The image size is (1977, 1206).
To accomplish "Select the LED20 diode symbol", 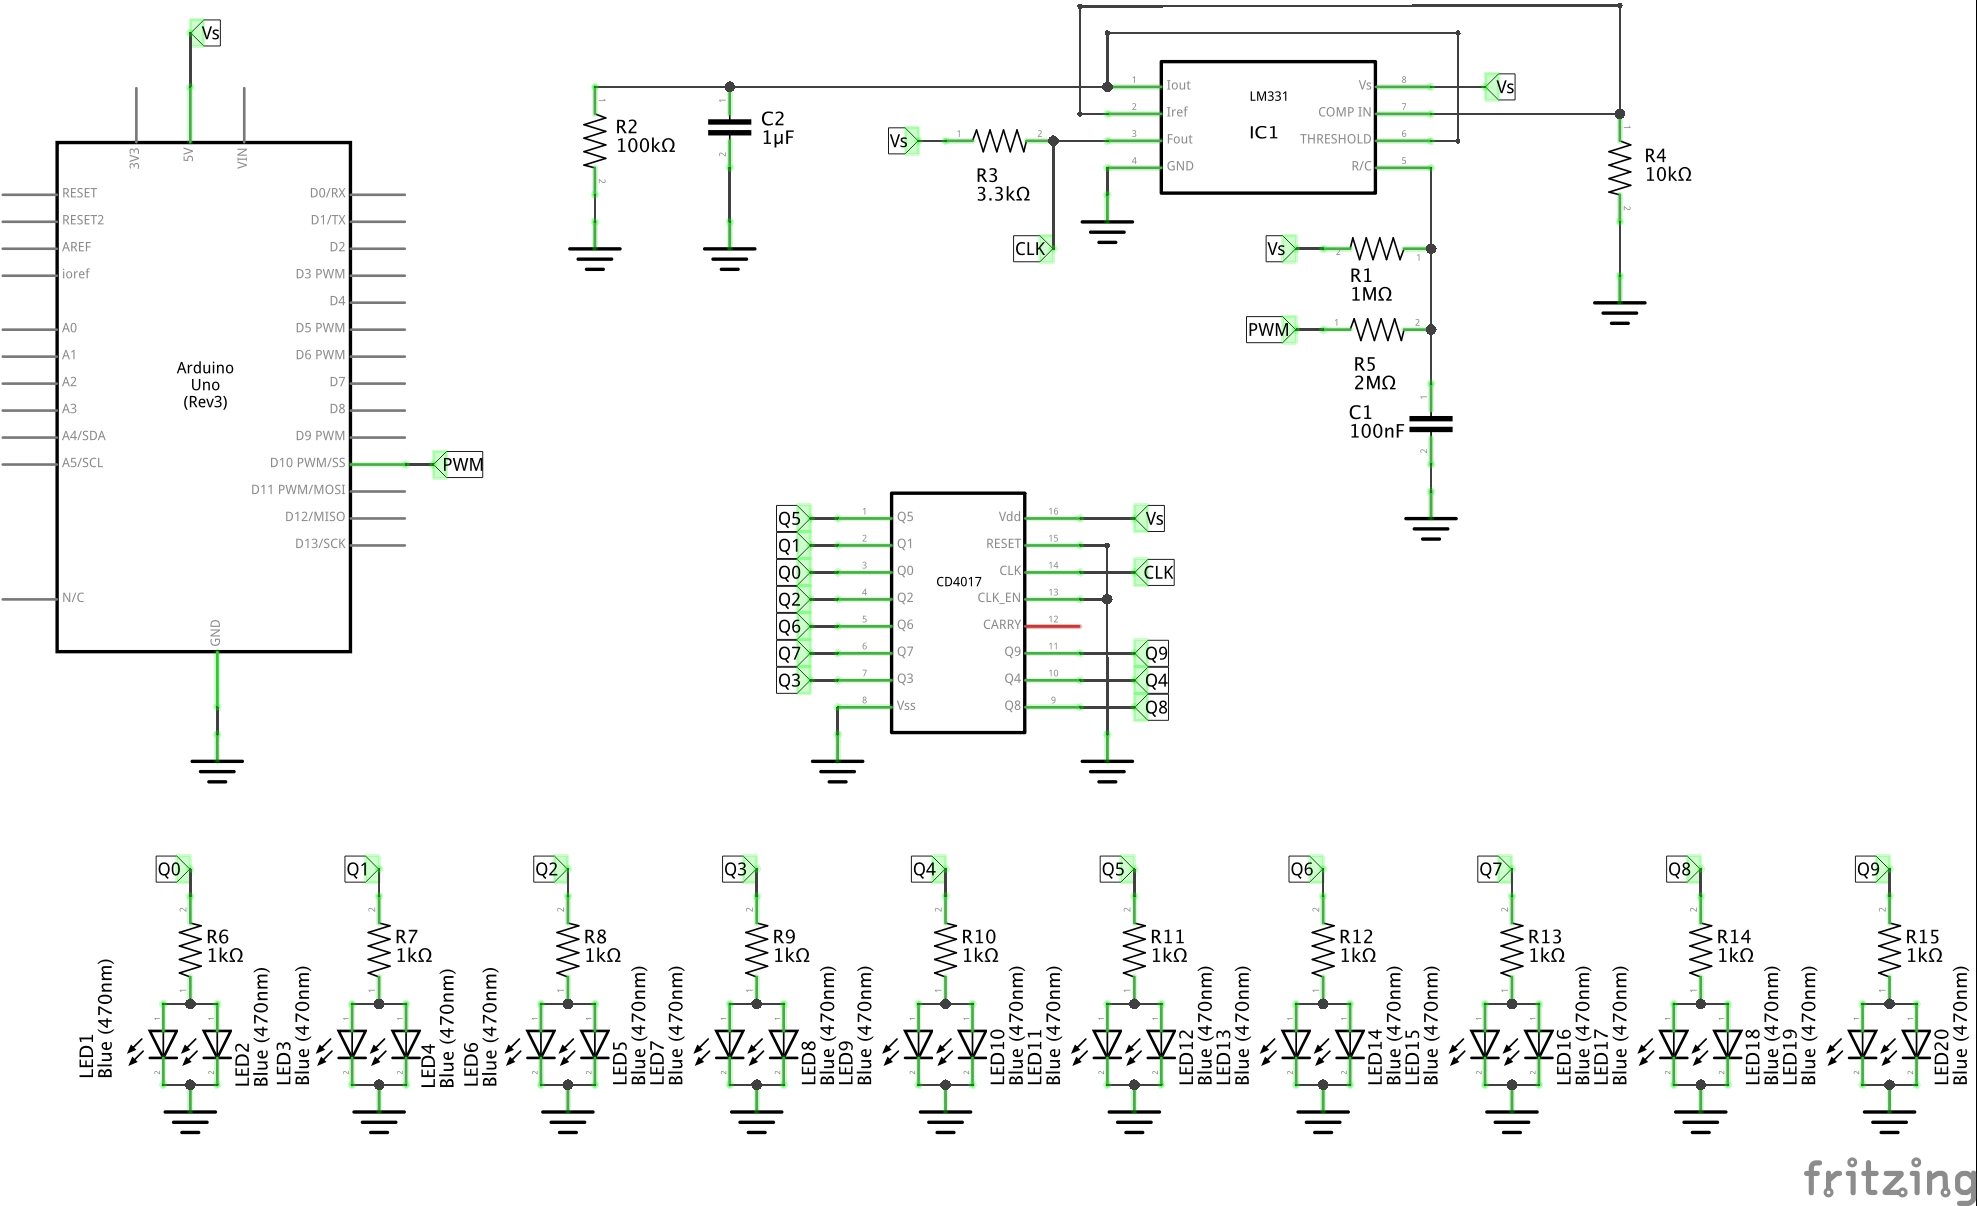I will click(x=1912, y=1045).
